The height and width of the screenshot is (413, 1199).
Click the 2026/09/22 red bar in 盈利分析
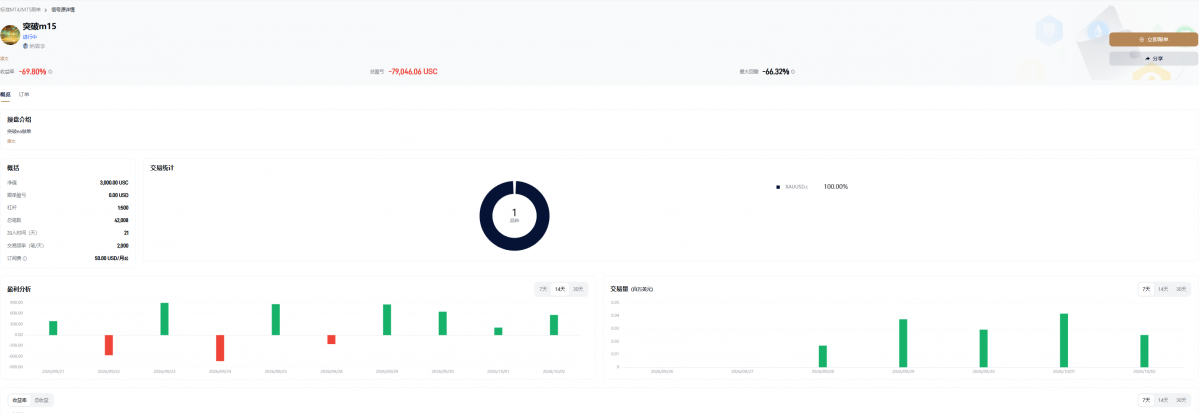click(109, 345)
